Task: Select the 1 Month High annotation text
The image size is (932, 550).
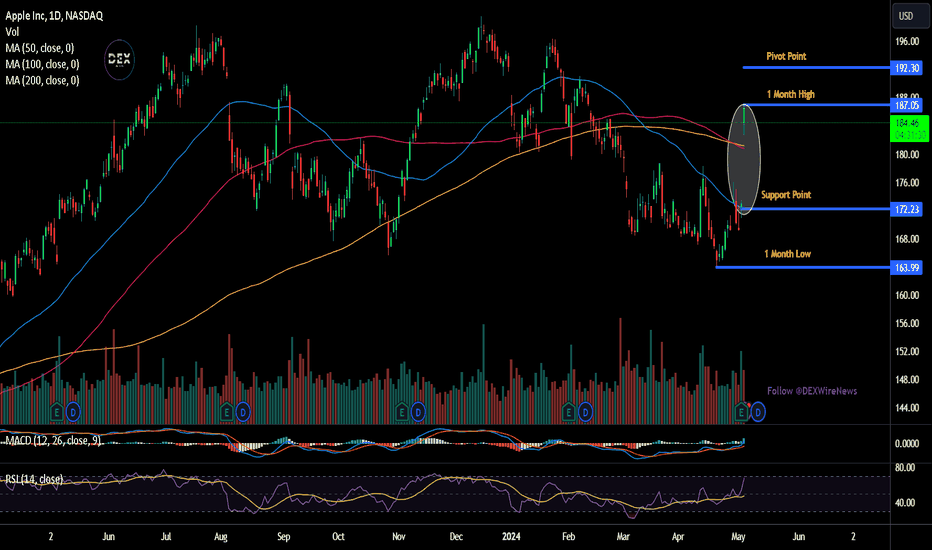Action: [x=791, y=94]
